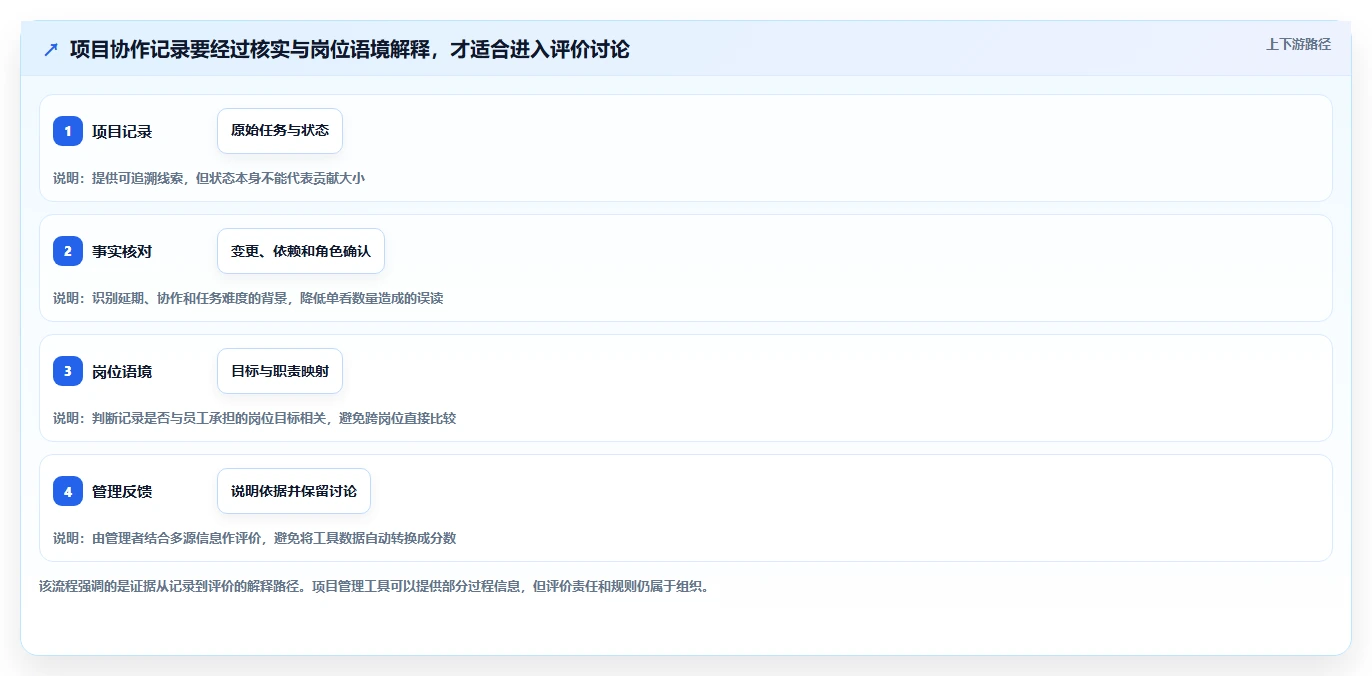This screenshot has width=1372, height=676.
Task: Click the note 说明：提供可追溯线索…
Action: tap(209, 178)
